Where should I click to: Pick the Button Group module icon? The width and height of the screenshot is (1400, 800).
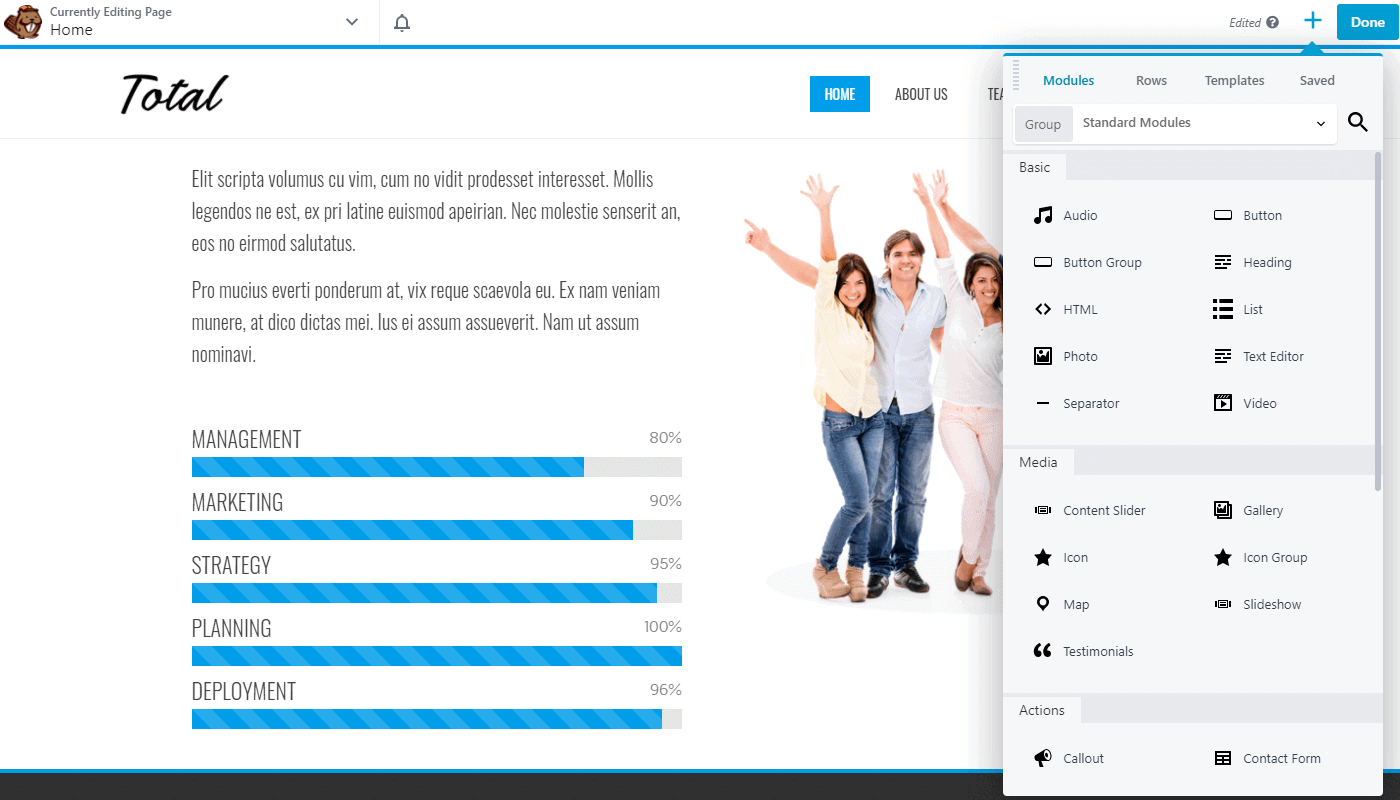click(1043, 262)
